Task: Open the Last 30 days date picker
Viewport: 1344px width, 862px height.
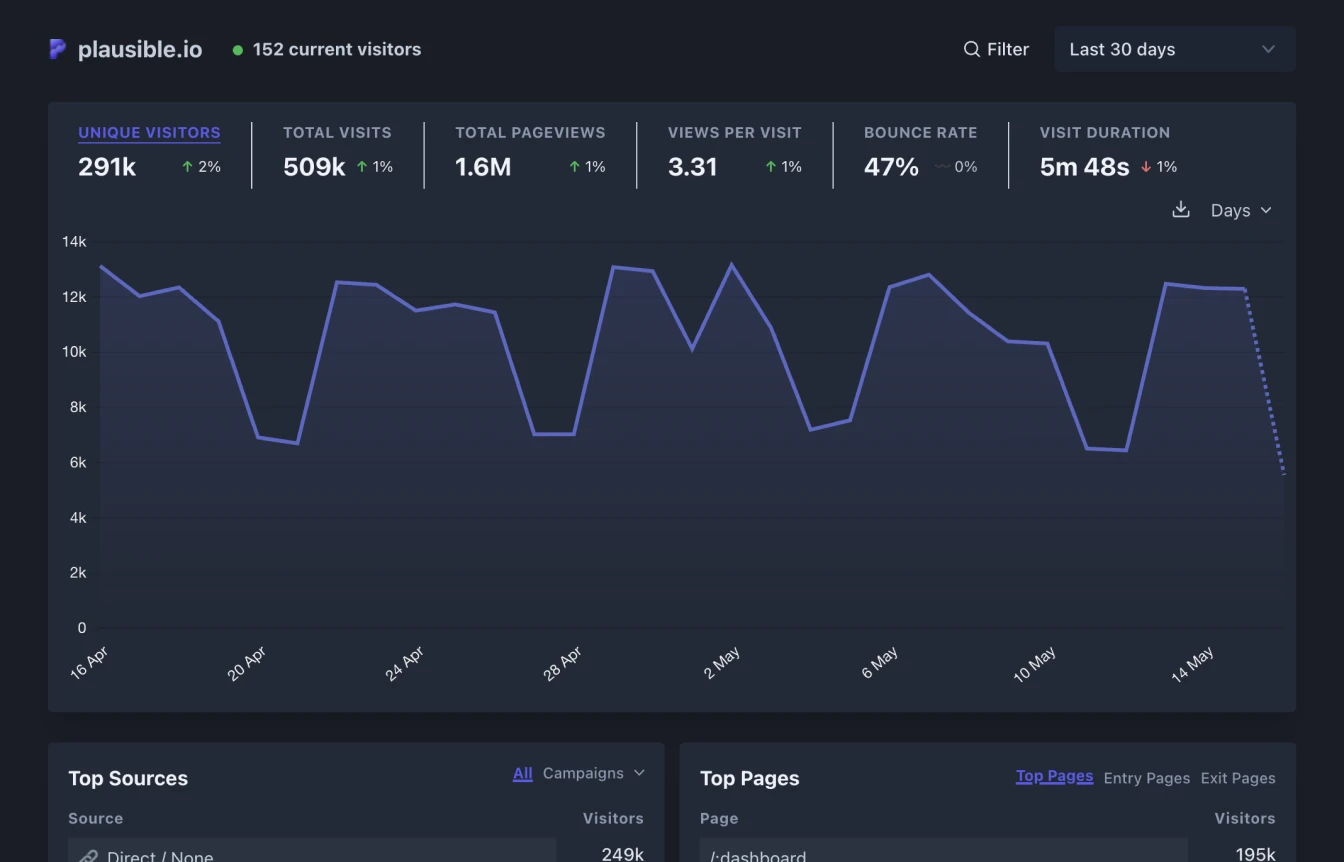Action: pos(1175,49)
